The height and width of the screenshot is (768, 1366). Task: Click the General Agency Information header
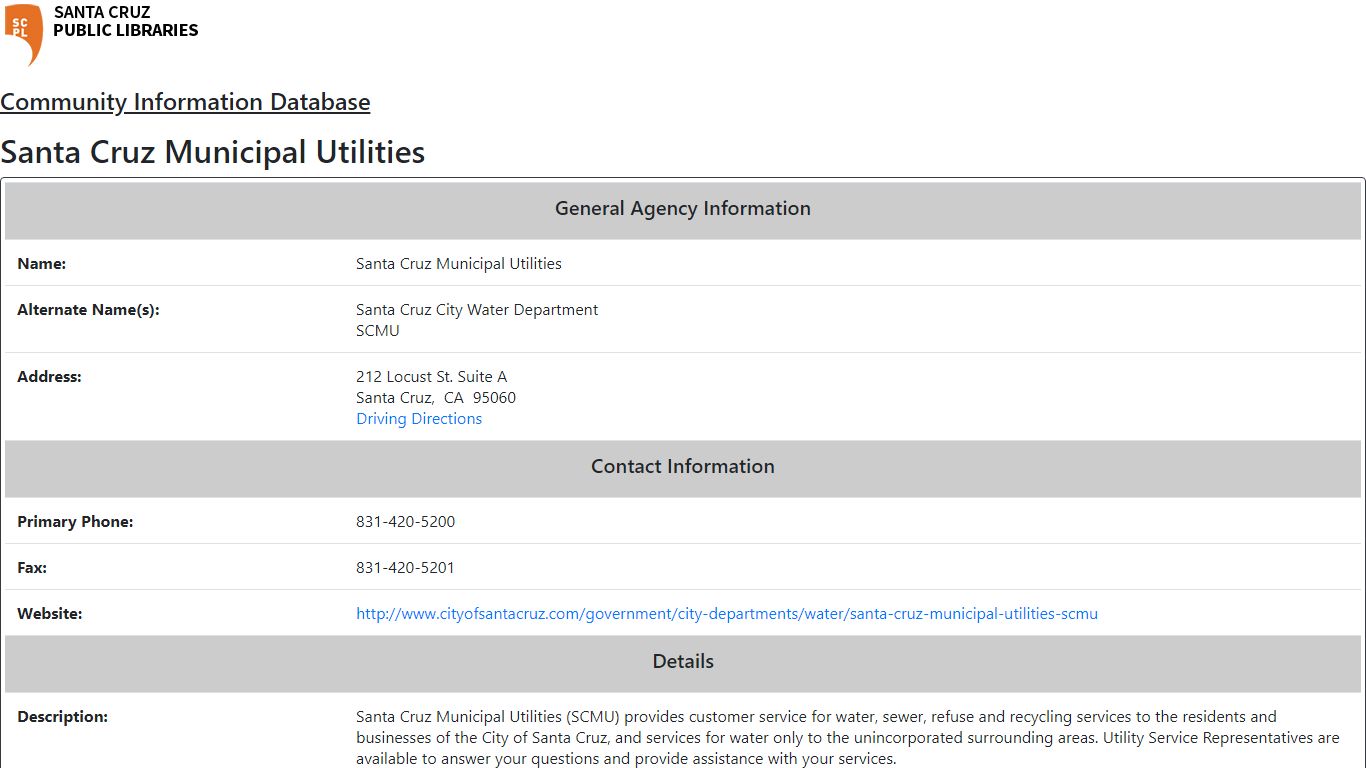point(683,209)
